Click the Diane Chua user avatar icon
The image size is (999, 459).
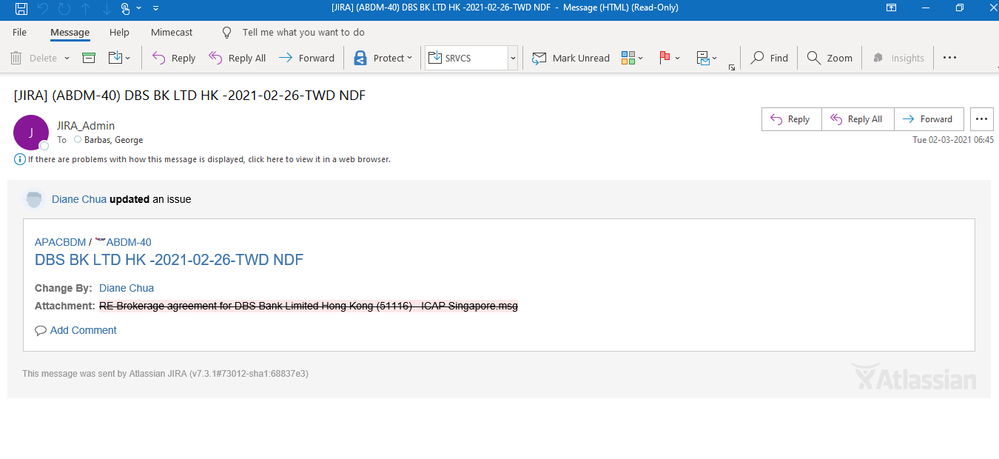pos(34,200)
